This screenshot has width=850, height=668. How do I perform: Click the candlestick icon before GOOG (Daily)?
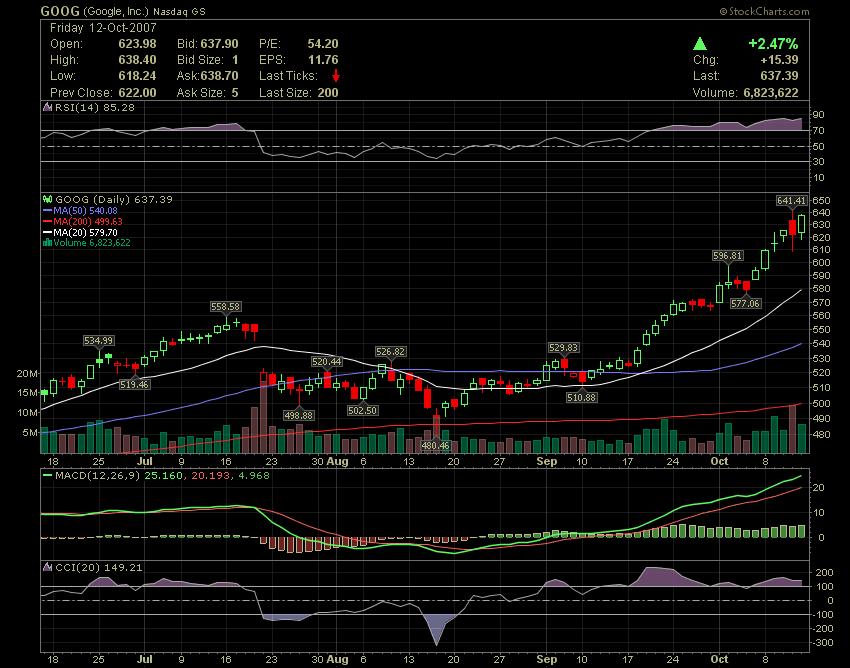(48, 200)
